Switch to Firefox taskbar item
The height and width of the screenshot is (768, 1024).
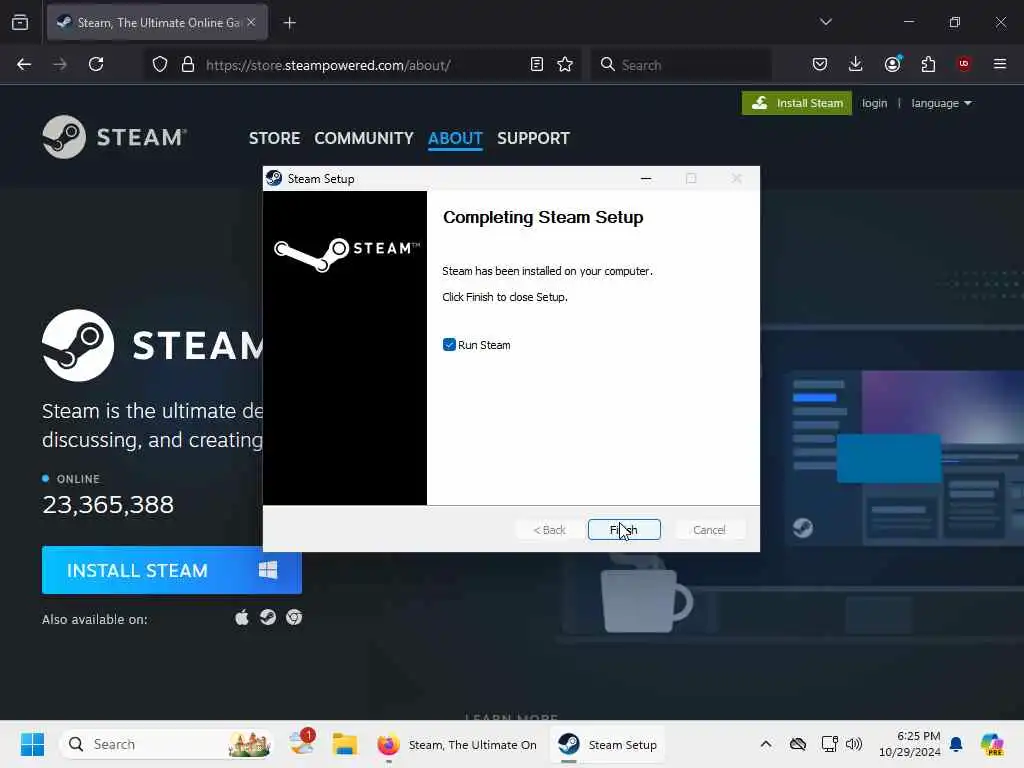(x=457, y=744)
